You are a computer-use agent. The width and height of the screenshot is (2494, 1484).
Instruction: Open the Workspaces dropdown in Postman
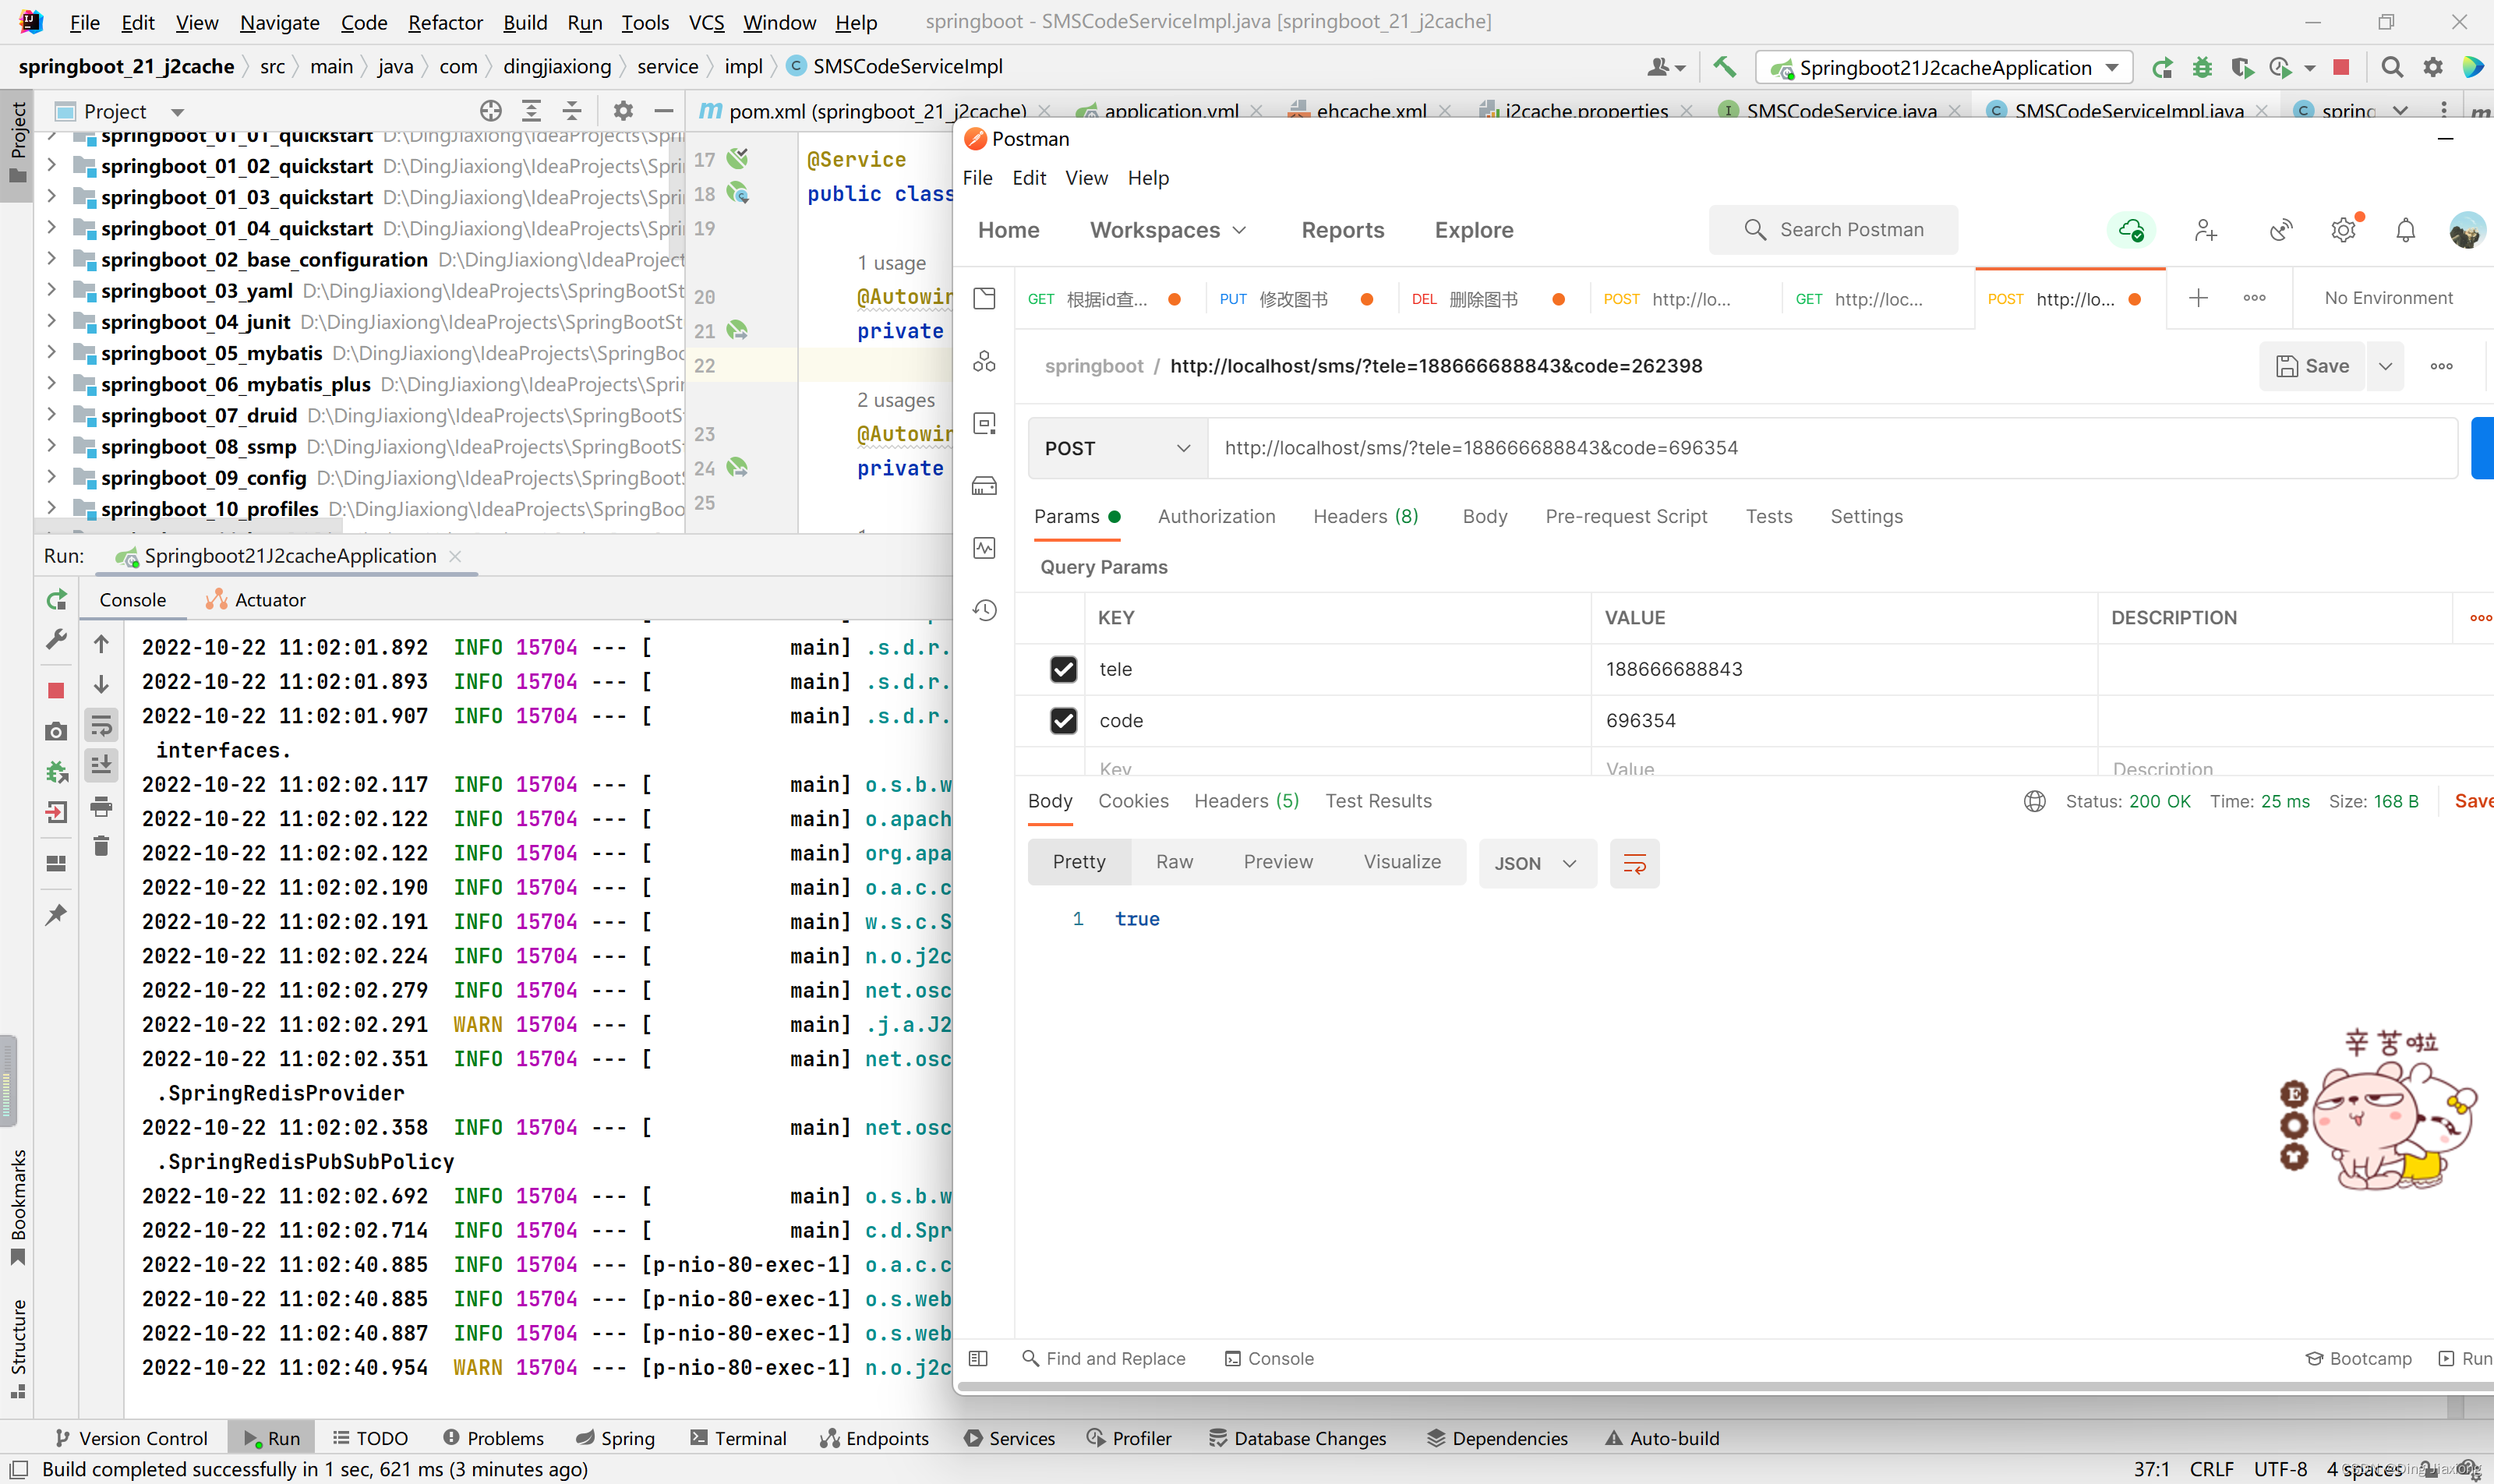point(1168,230)
